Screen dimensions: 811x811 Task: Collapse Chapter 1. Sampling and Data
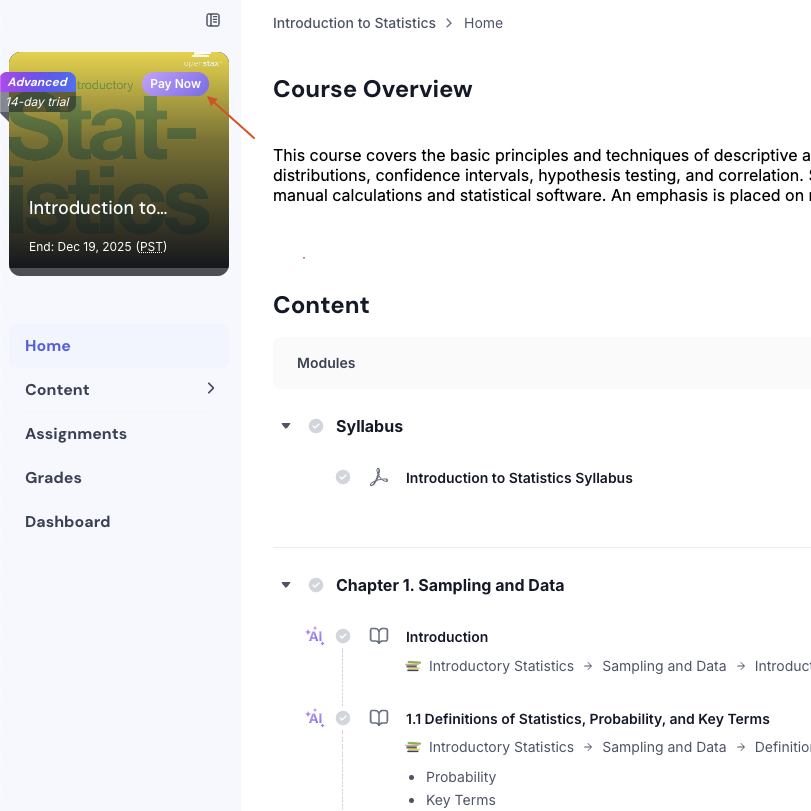286,585
